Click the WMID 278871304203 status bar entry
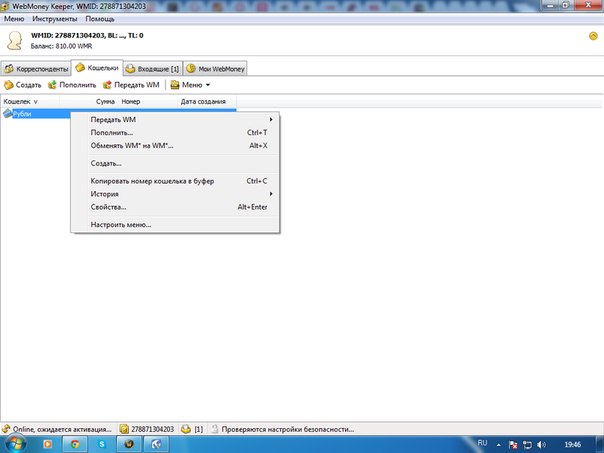604x453 pixels. click(x=147, y=429)
